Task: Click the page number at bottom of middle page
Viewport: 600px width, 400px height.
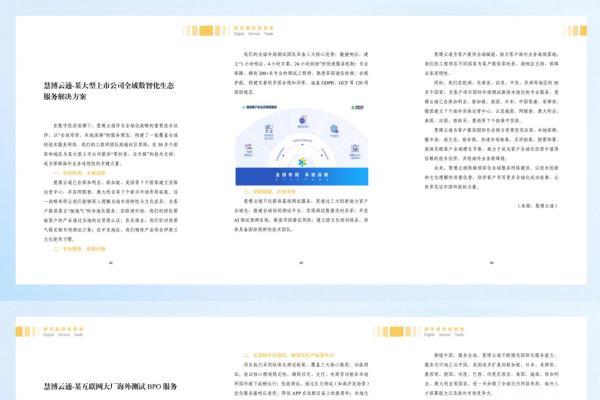Action: (x=300, y=262)
